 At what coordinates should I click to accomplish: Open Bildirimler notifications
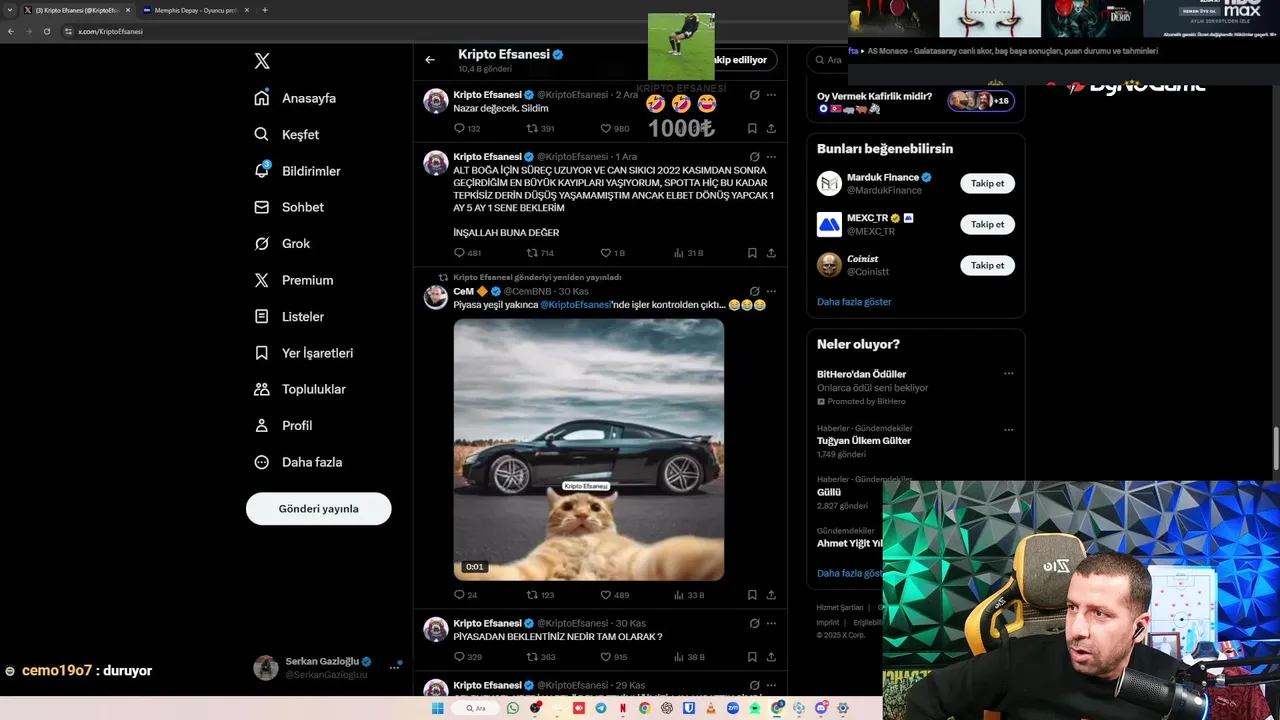pyautogui.click(x=297, y=171)
